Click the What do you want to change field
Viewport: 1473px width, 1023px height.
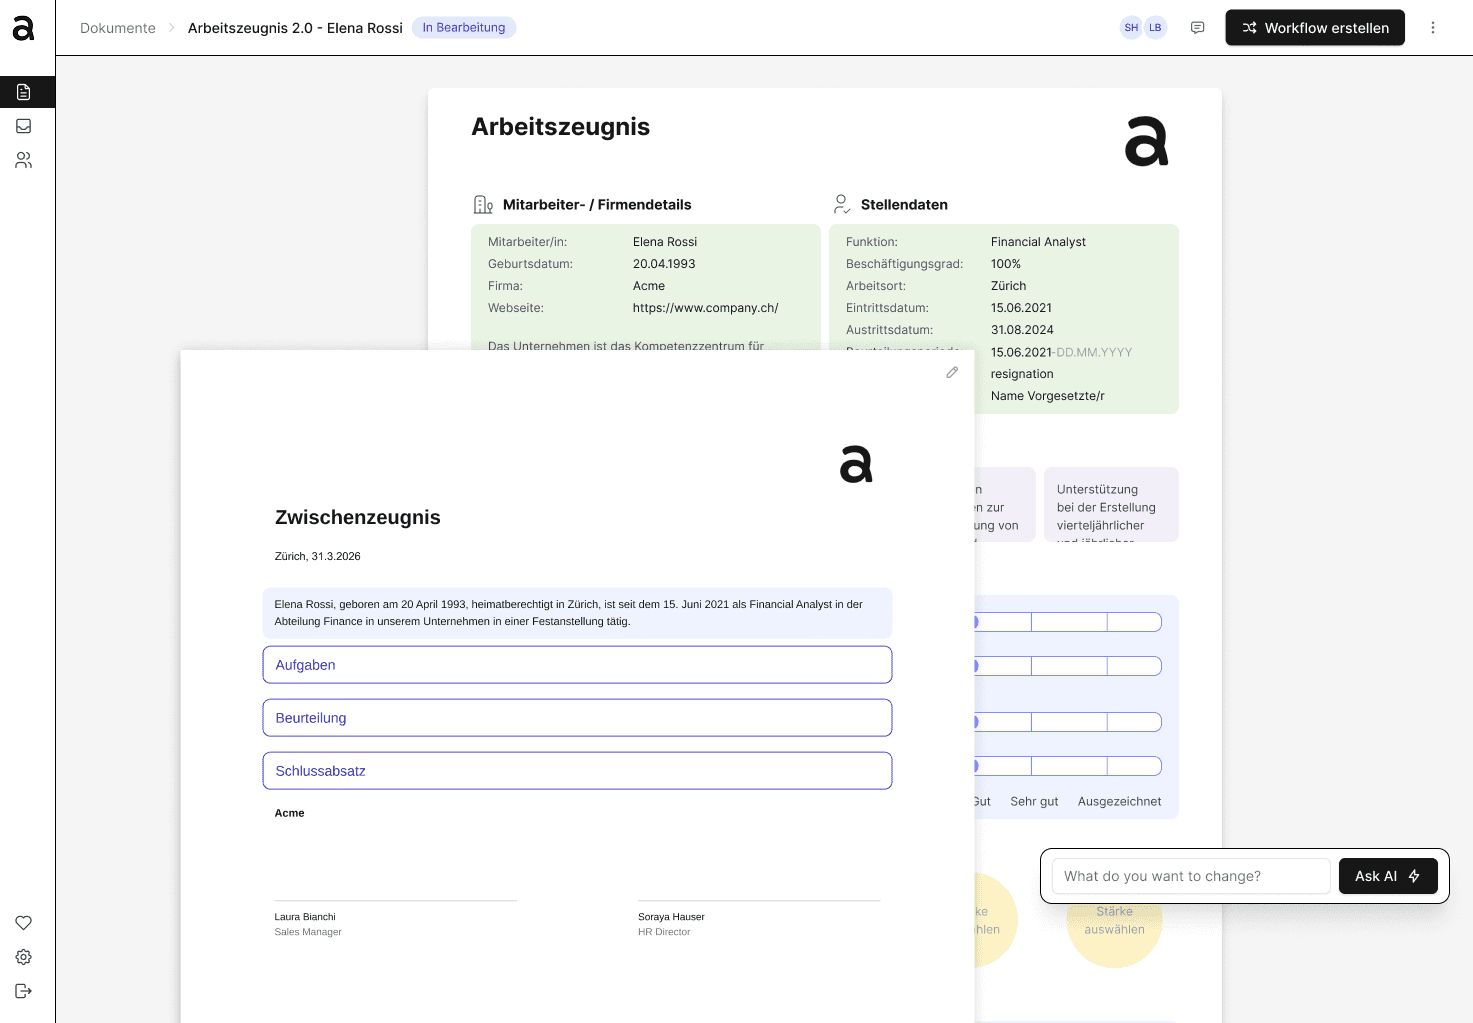click(1191, 876)
